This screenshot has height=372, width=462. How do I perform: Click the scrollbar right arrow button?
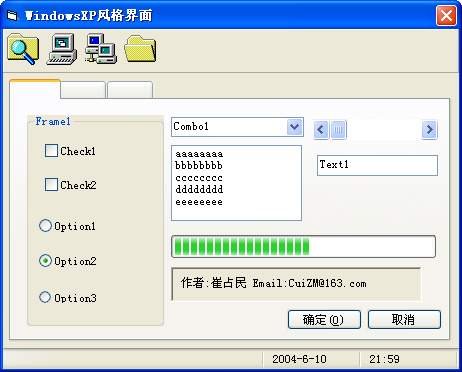[x=430, y=130]
